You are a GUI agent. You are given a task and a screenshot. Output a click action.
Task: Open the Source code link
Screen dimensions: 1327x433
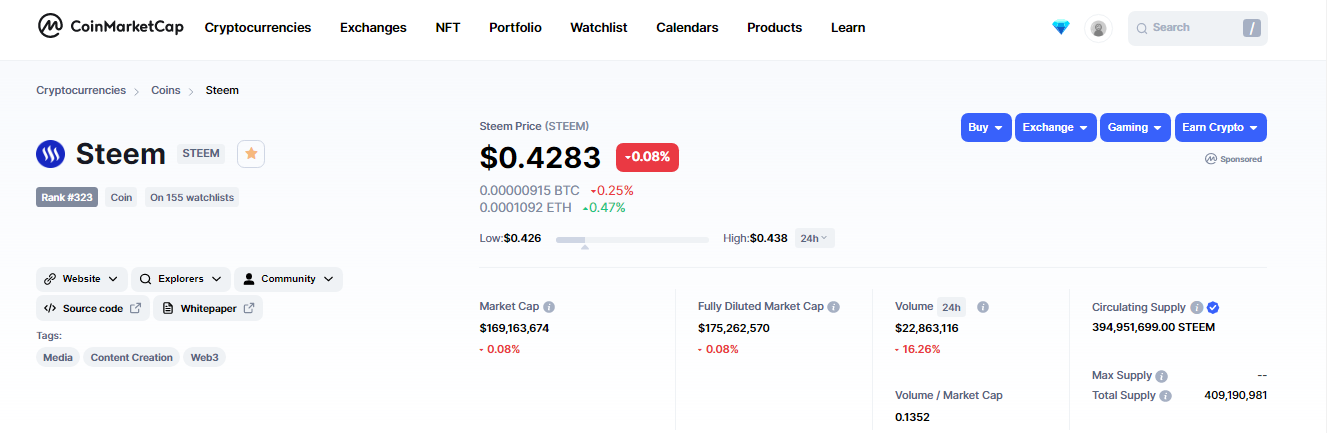pyautogui.click(x=93, y=308)
